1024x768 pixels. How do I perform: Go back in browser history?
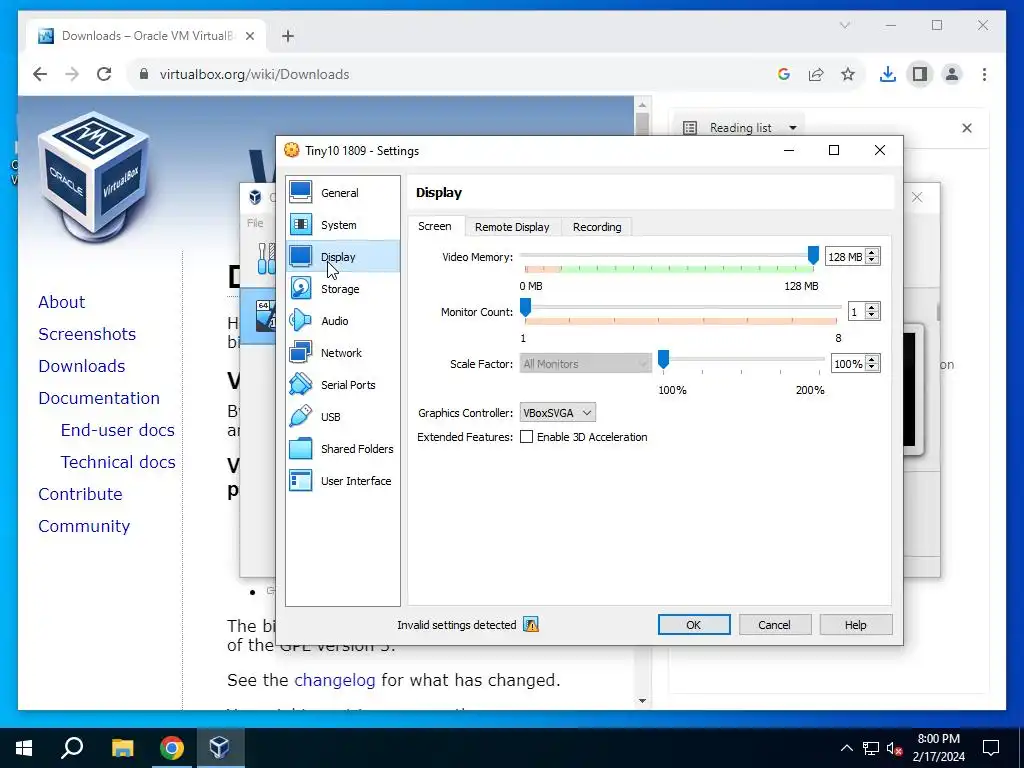coord(40,74)
